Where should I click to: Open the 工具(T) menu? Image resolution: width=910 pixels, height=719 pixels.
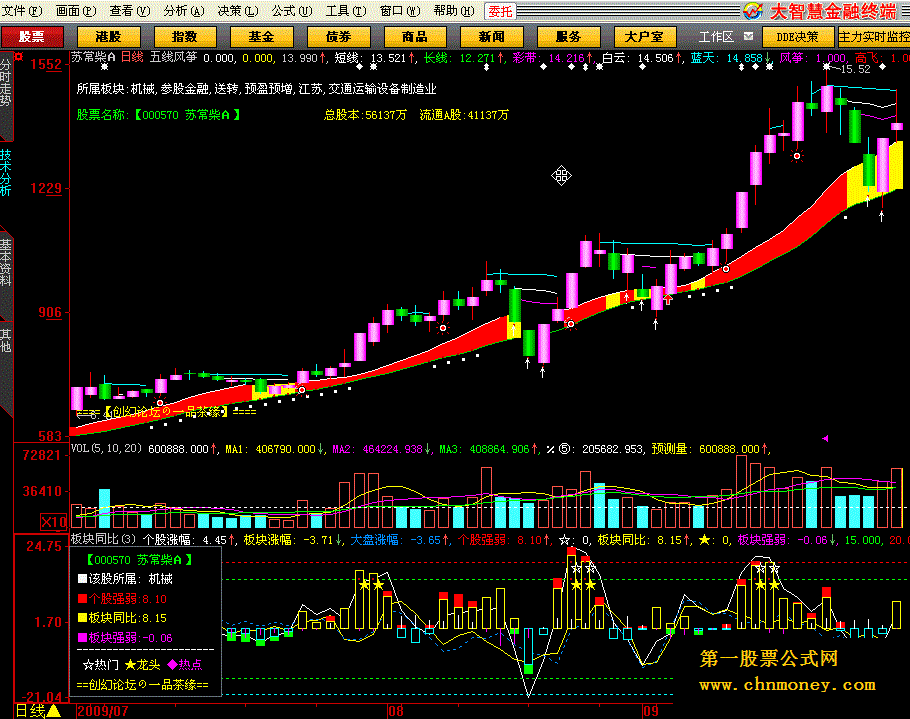(346, 10)
